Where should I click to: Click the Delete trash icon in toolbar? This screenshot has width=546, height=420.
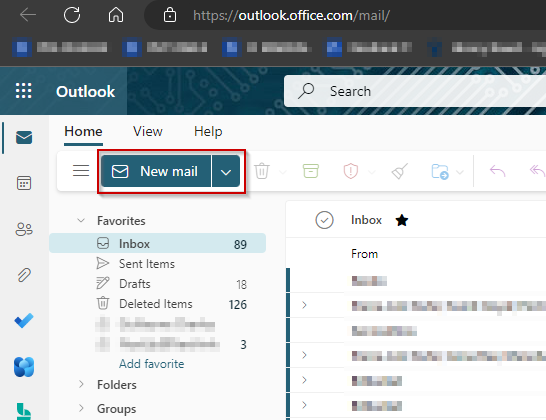pos(262,171)
